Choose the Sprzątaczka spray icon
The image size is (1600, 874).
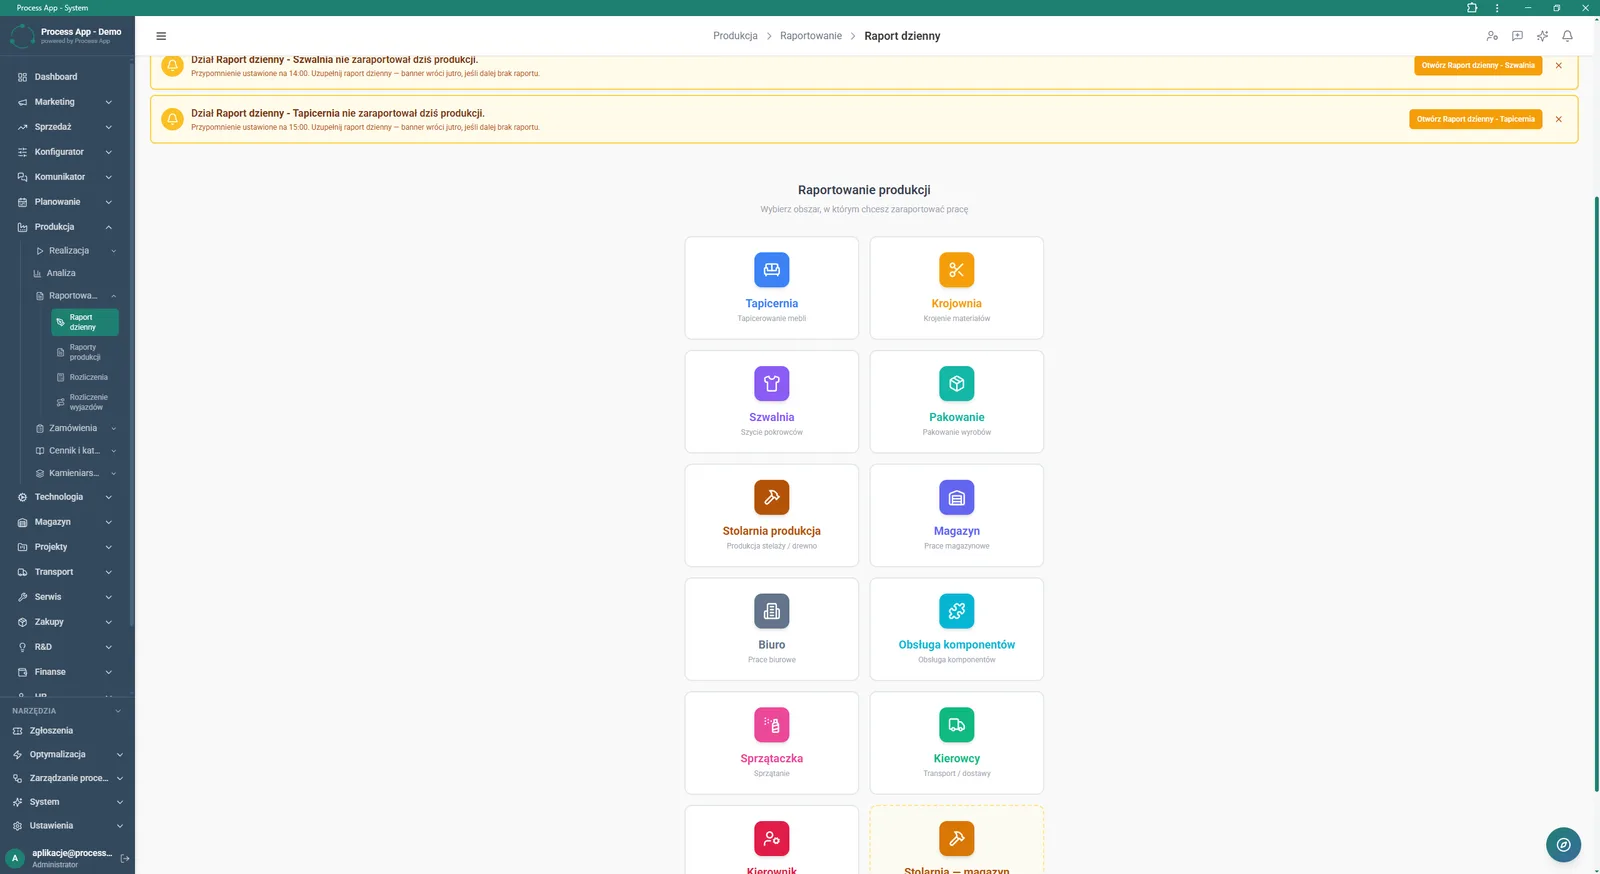pyautogui.click(x=771, y=725)
